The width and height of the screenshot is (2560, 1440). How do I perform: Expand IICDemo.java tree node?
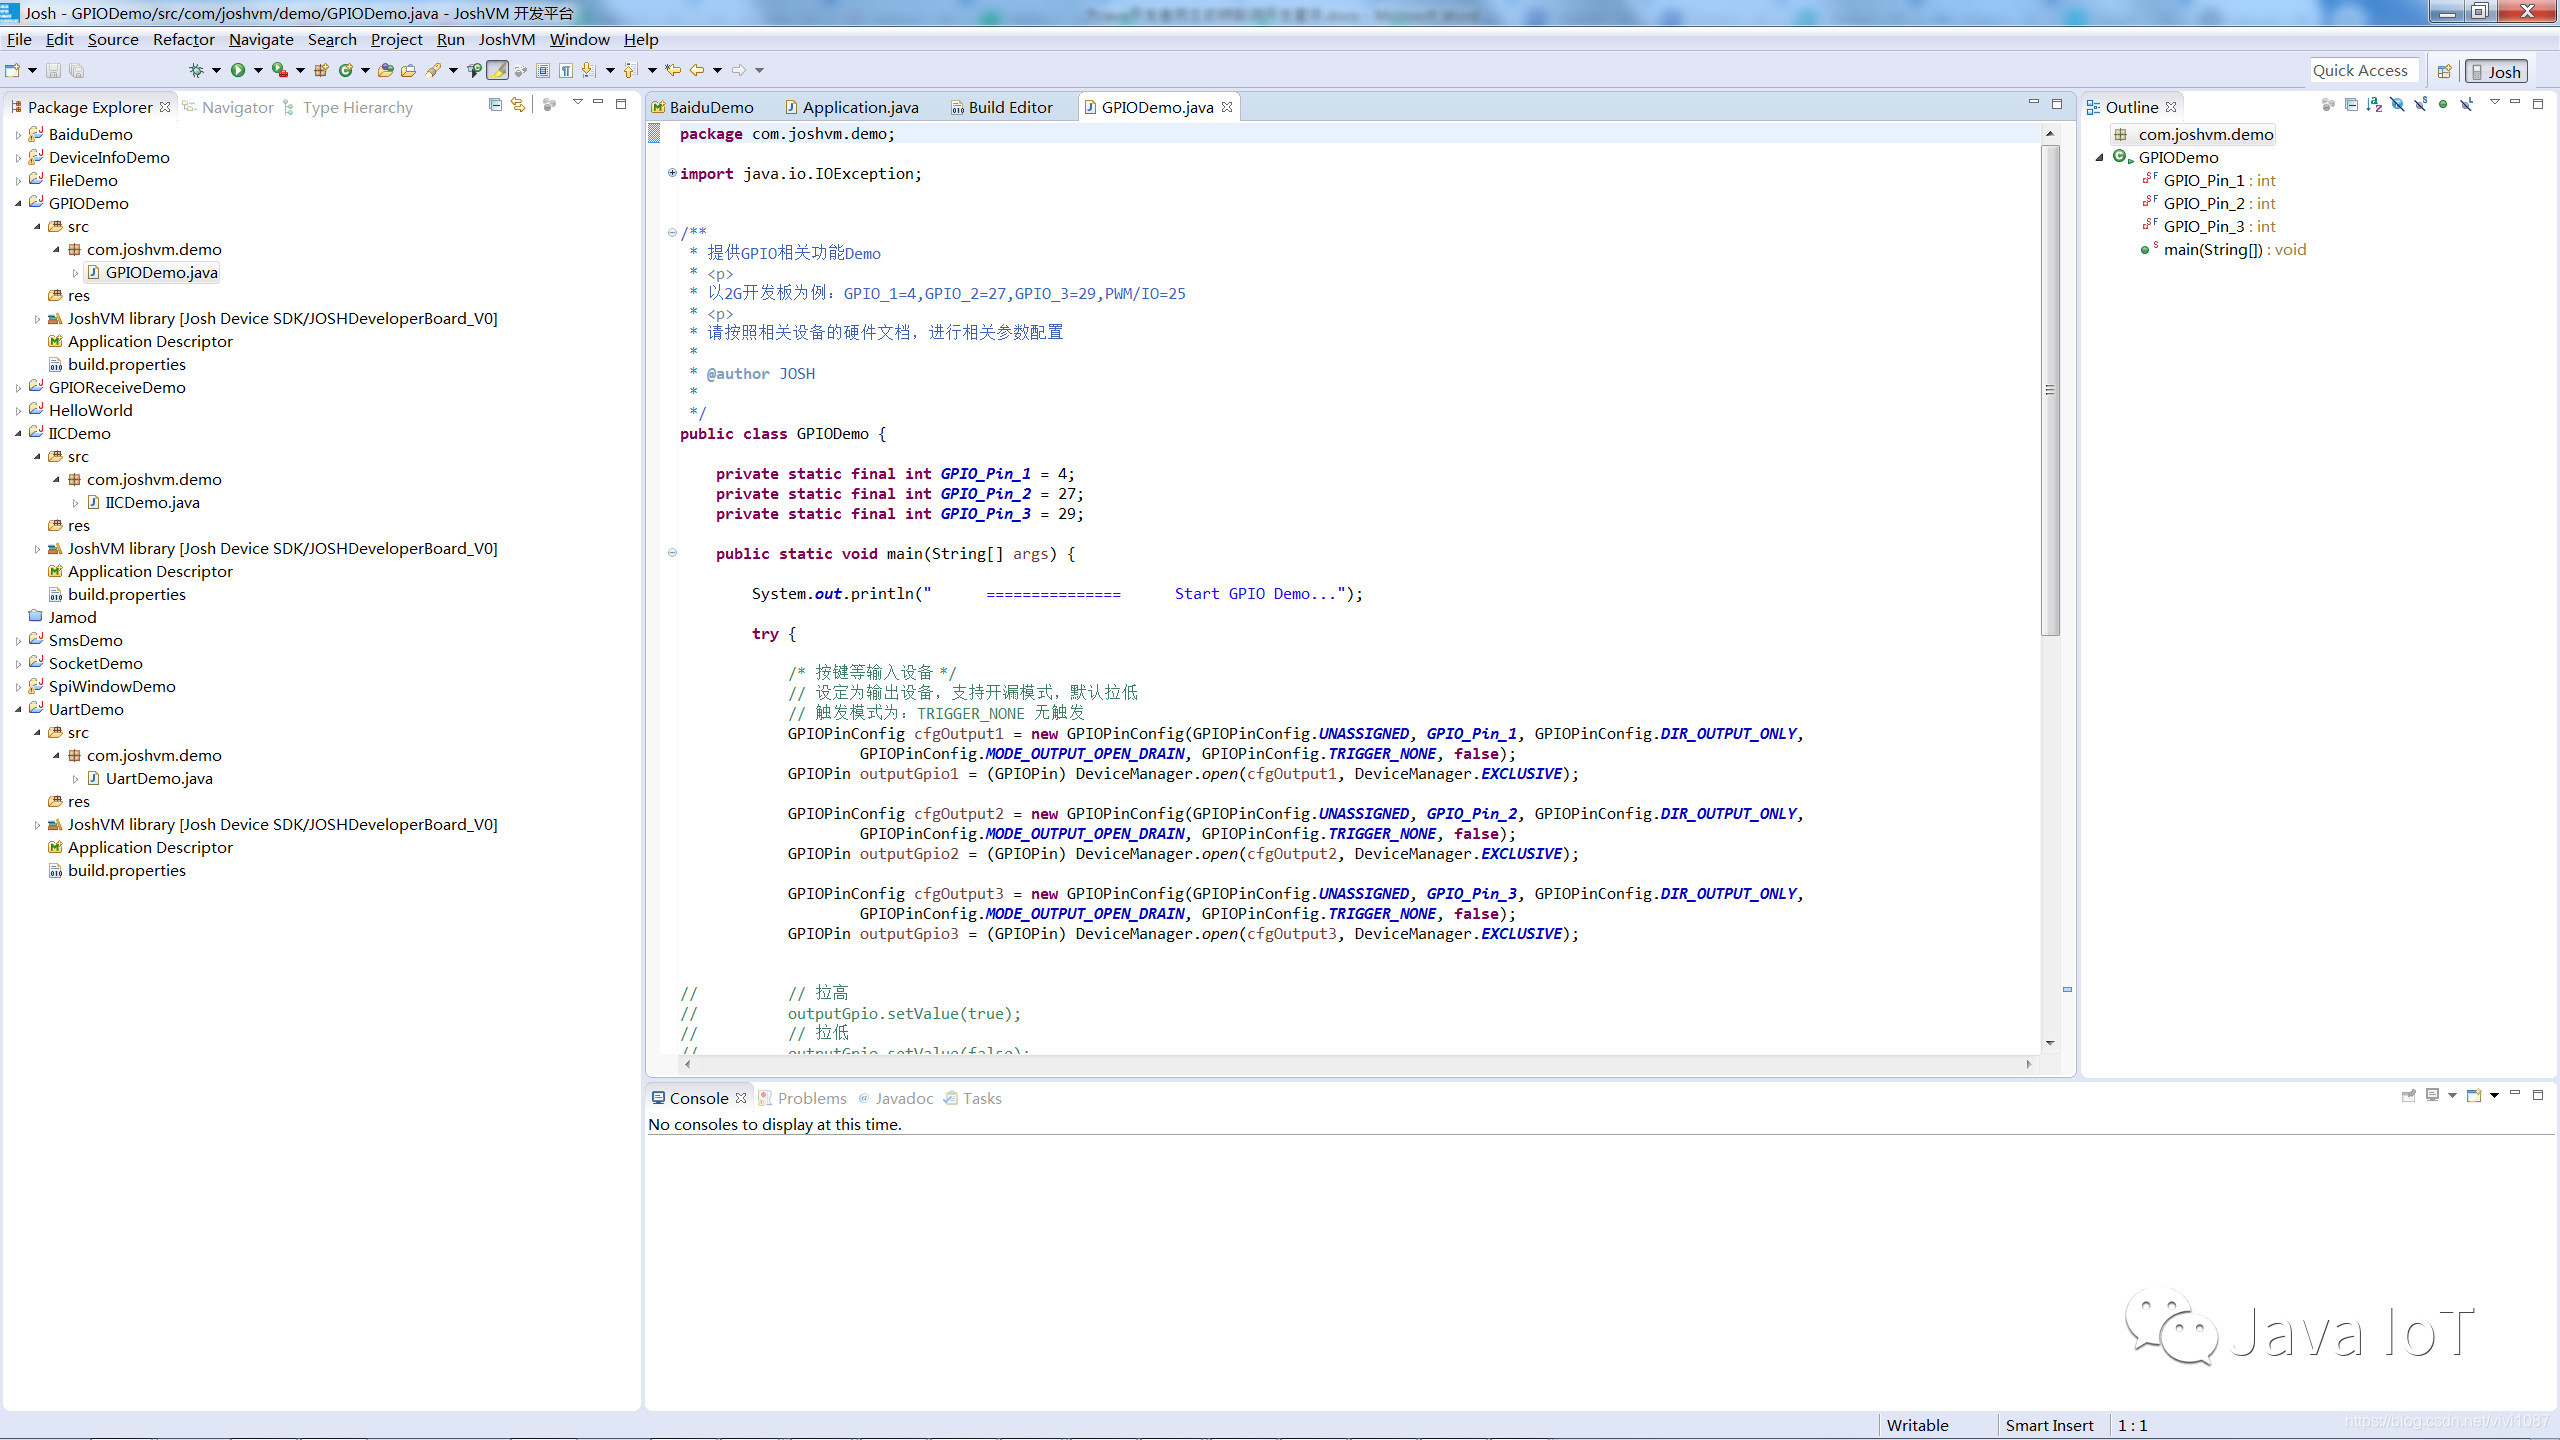pos(75,503)
